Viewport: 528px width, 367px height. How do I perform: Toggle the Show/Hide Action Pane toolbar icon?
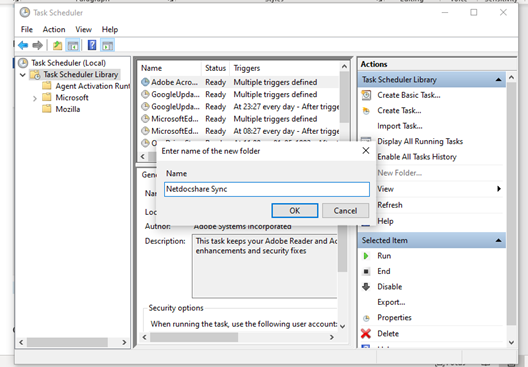coord(107,45)
